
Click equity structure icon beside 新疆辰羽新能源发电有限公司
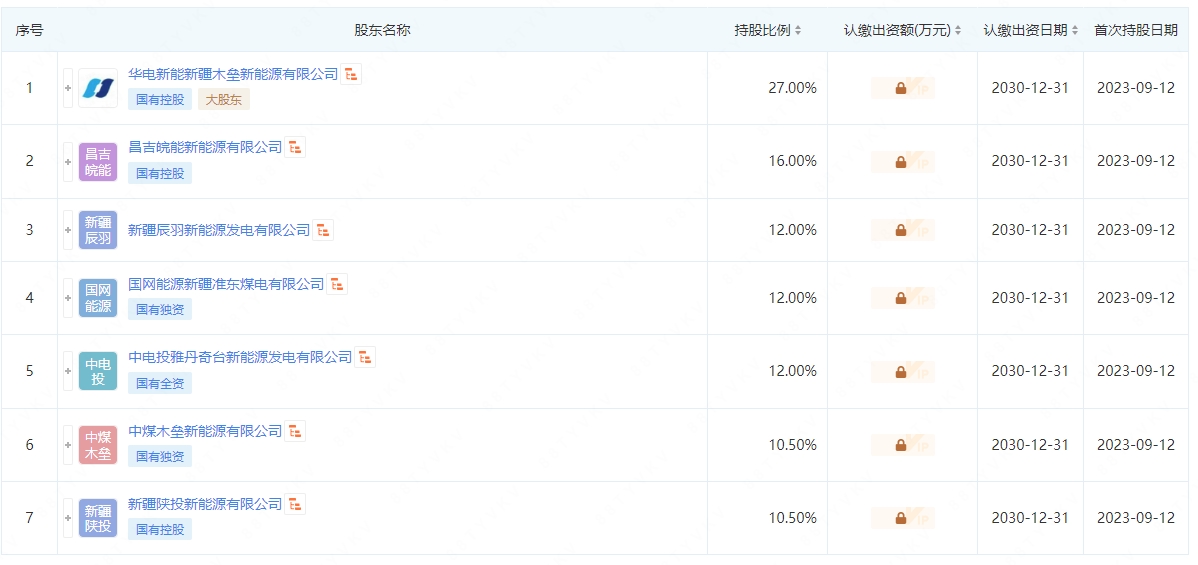[323, 230]
